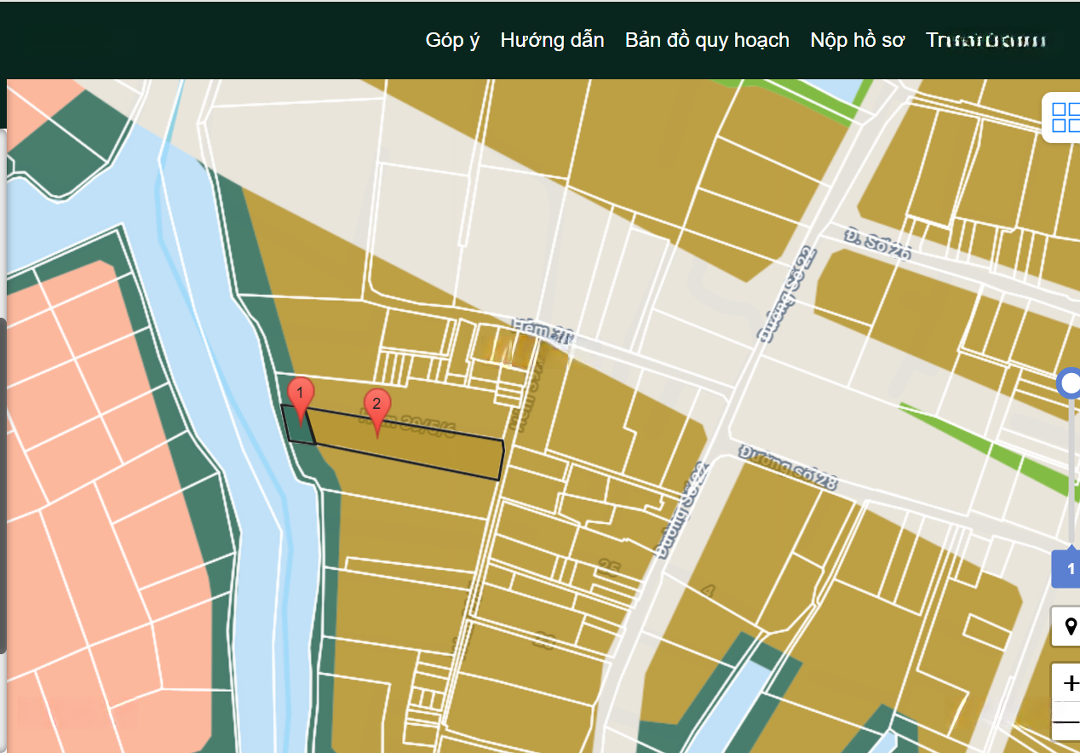1080x753 pixels.
Task: Click the locate position pin button
Action: pos(1067,626)
